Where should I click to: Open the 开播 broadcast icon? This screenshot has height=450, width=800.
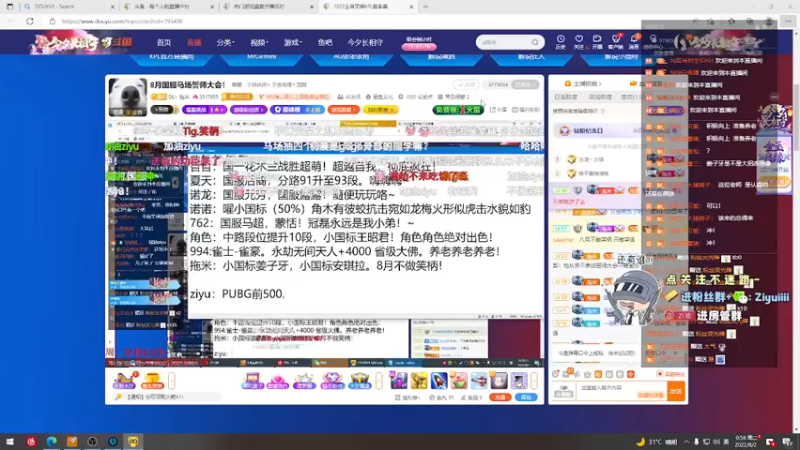pyautogui.click(x=597, y=42)
